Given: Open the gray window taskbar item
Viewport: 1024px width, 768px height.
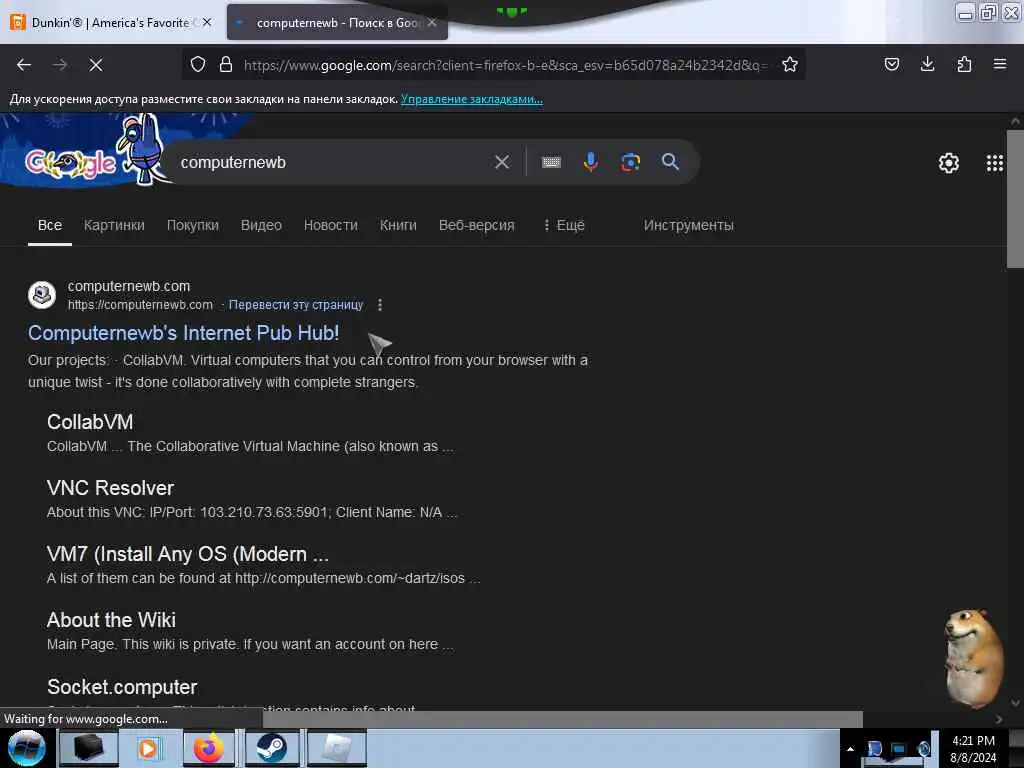Looking at the screenshot, I should (336, 748).
